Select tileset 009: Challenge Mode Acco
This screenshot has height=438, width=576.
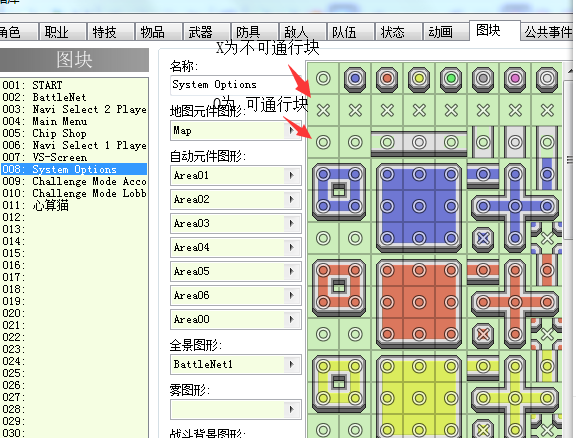pos(74,181)
